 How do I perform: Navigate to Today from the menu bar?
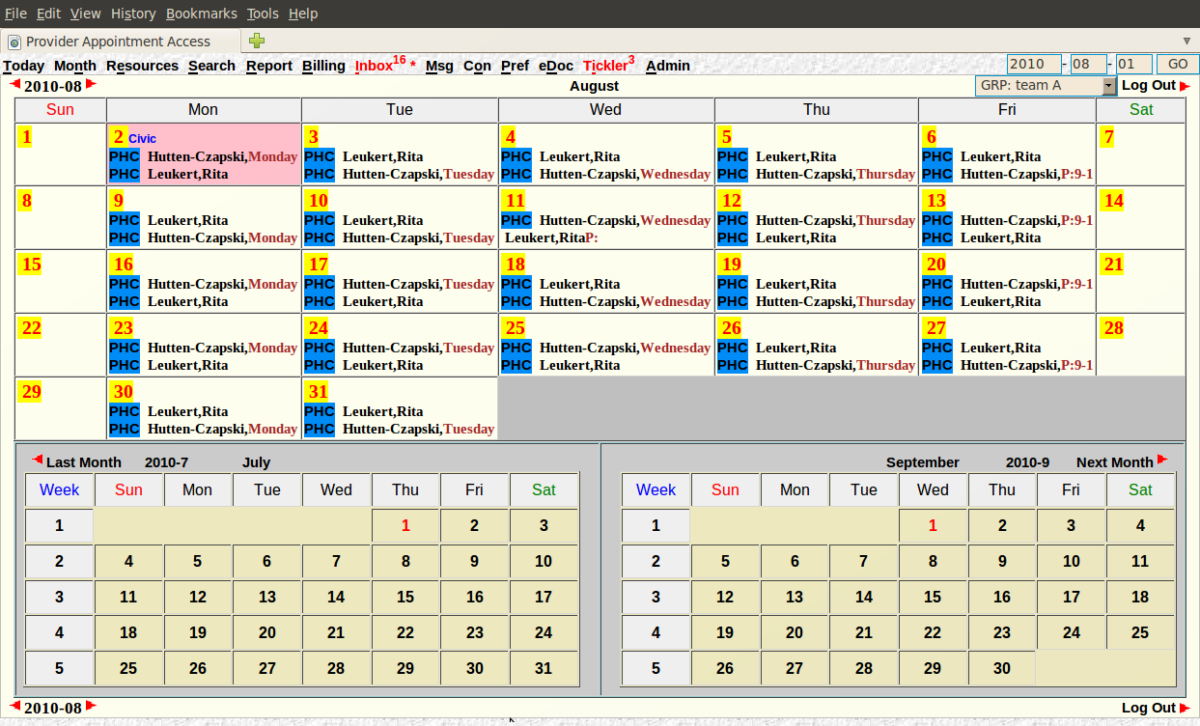23,65
